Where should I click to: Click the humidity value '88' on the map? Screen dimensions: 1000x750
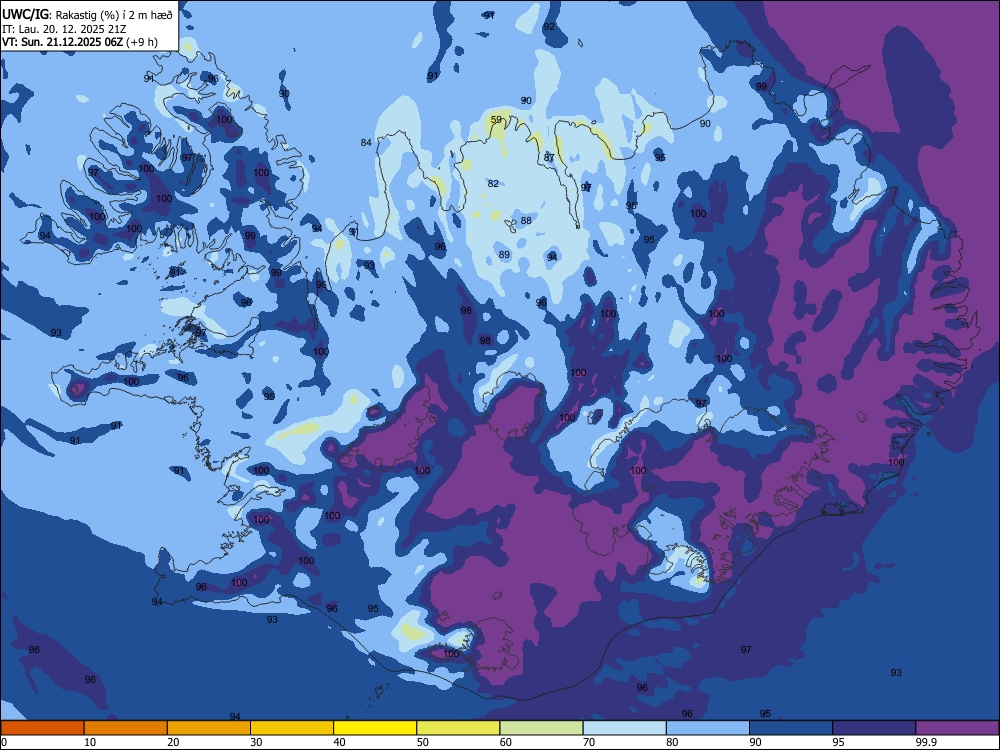[x=526, y=221]
